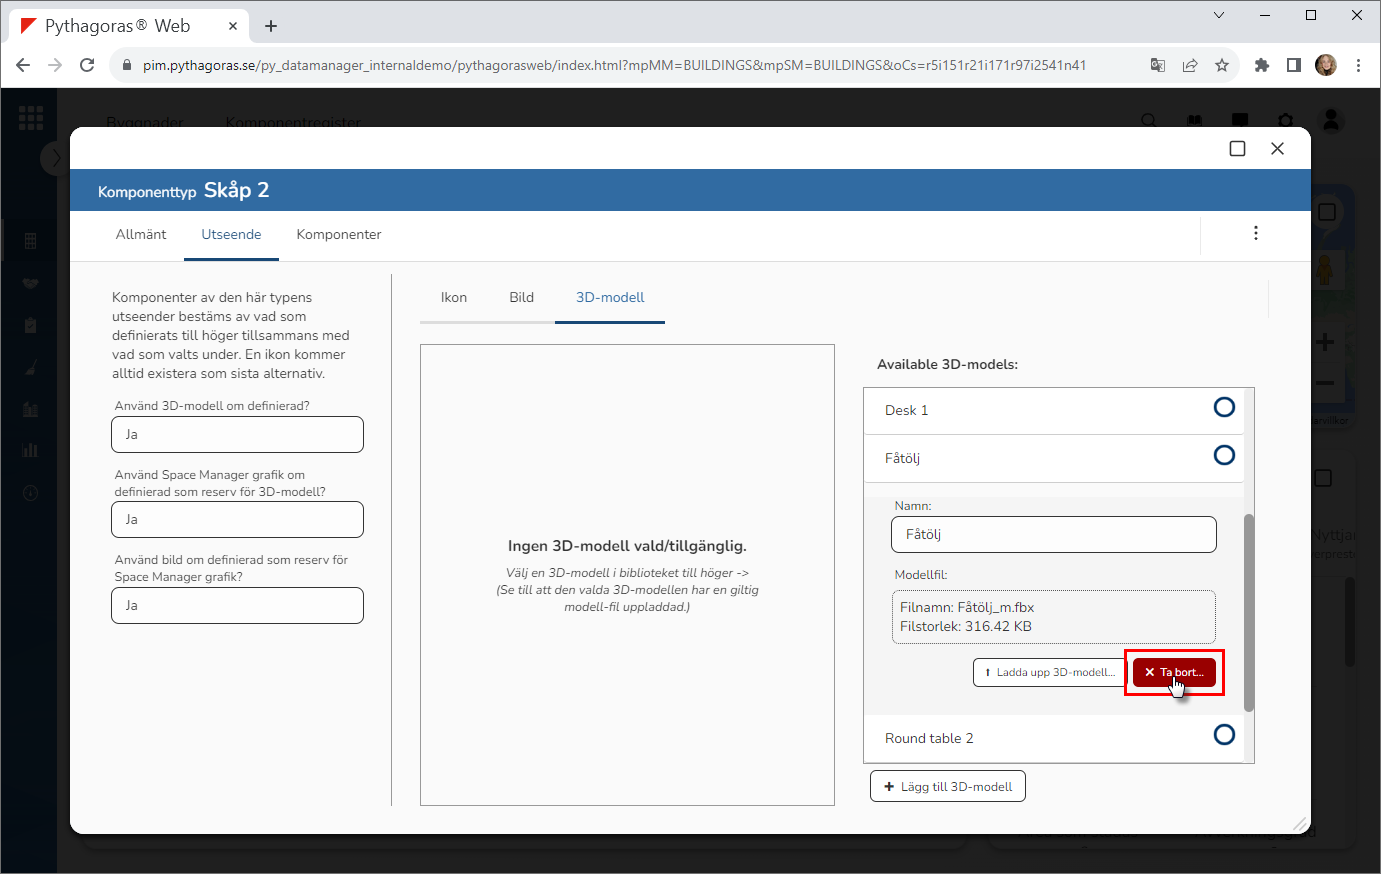The width and height of the screenshot is (1381, 874).
Task: Maximize the Komponenttyp dialog
Action: click(x=1237, y=149)
